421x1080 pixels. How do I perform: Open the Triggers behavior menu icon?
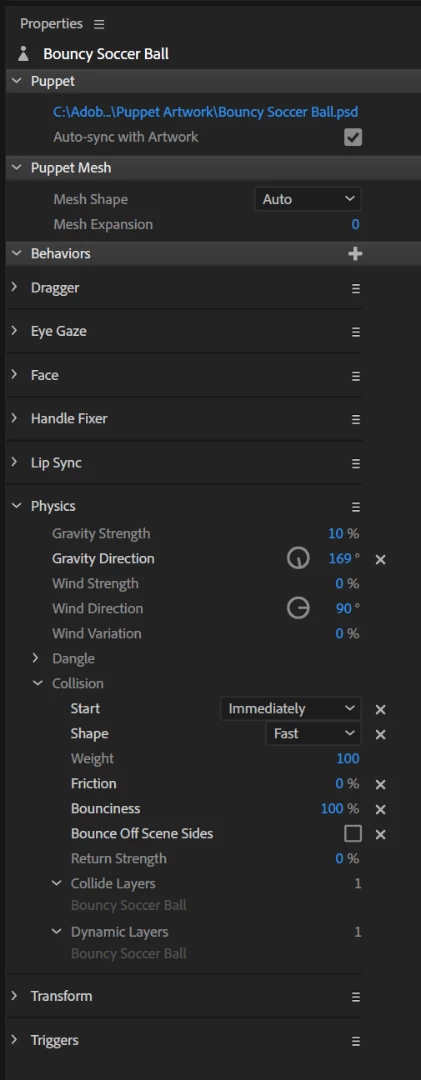(x=356, y=1041)
